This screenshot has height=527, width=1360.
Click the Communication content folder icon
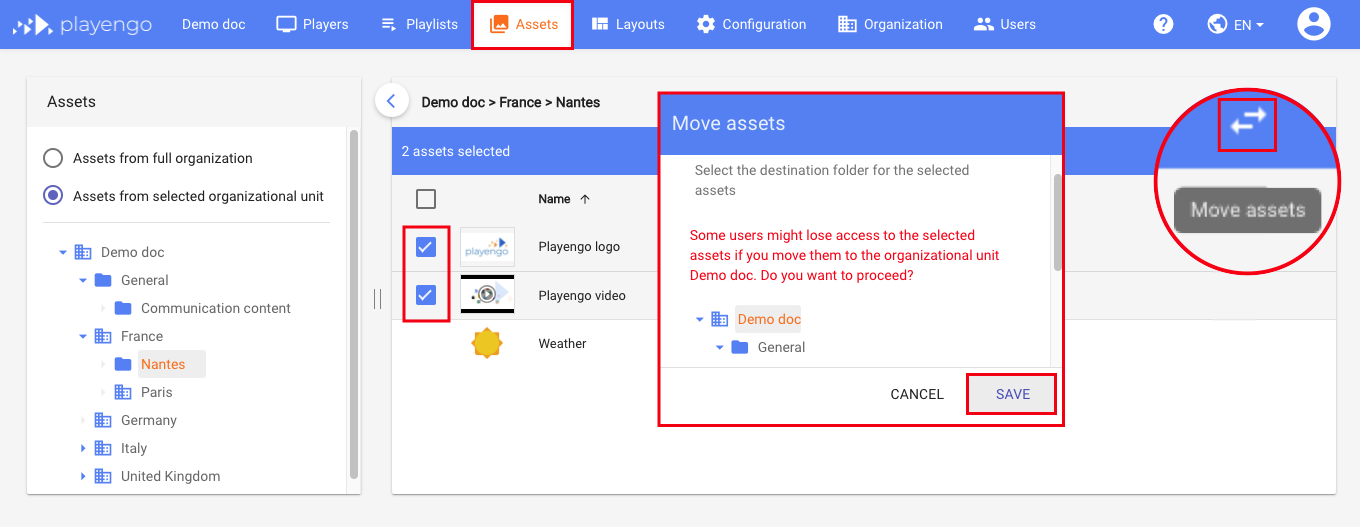pos(123,308)
